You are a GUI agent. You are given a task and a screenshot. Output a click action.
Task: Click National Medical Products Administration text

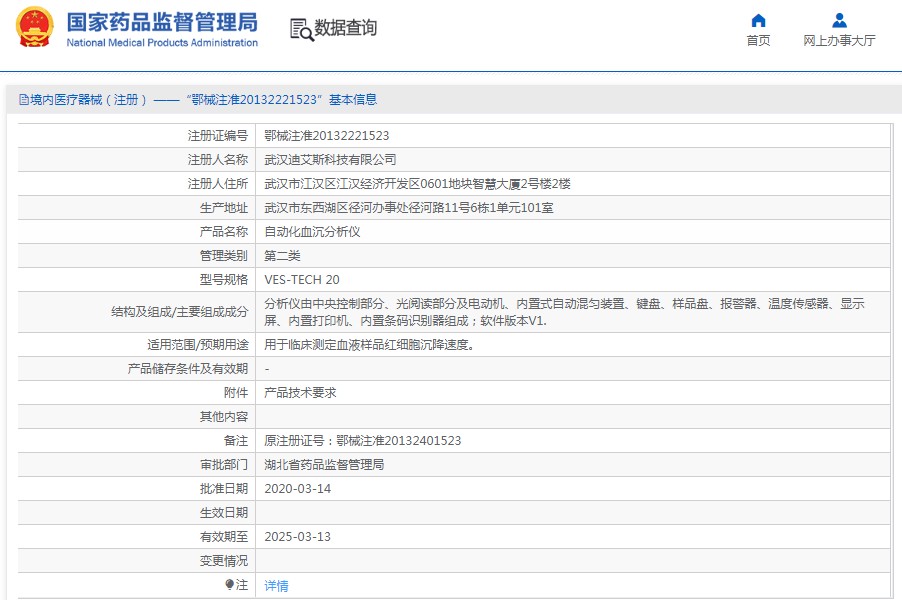click(x=162, y=43)
